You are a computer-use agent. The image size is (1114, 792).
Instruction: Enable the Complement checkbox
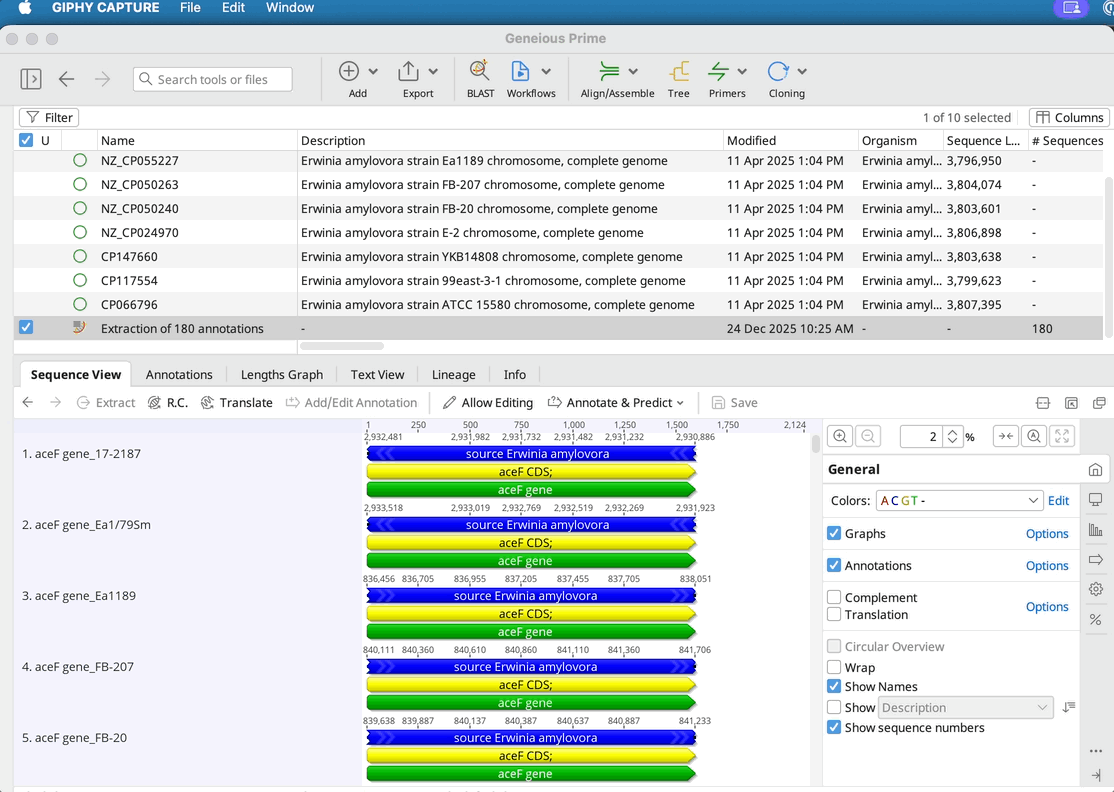coord(834,597)
